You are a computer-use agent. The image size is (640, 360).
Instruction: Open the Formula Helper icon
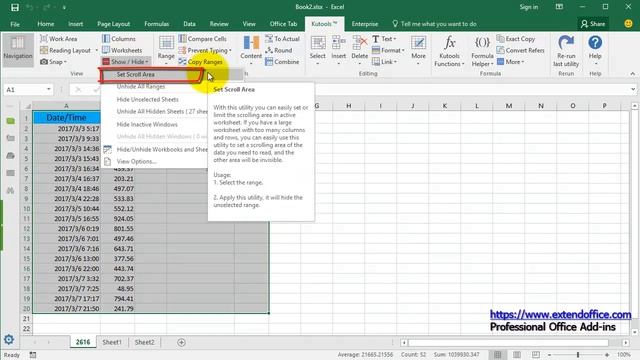pyautogui.click(x=482, y=42)
